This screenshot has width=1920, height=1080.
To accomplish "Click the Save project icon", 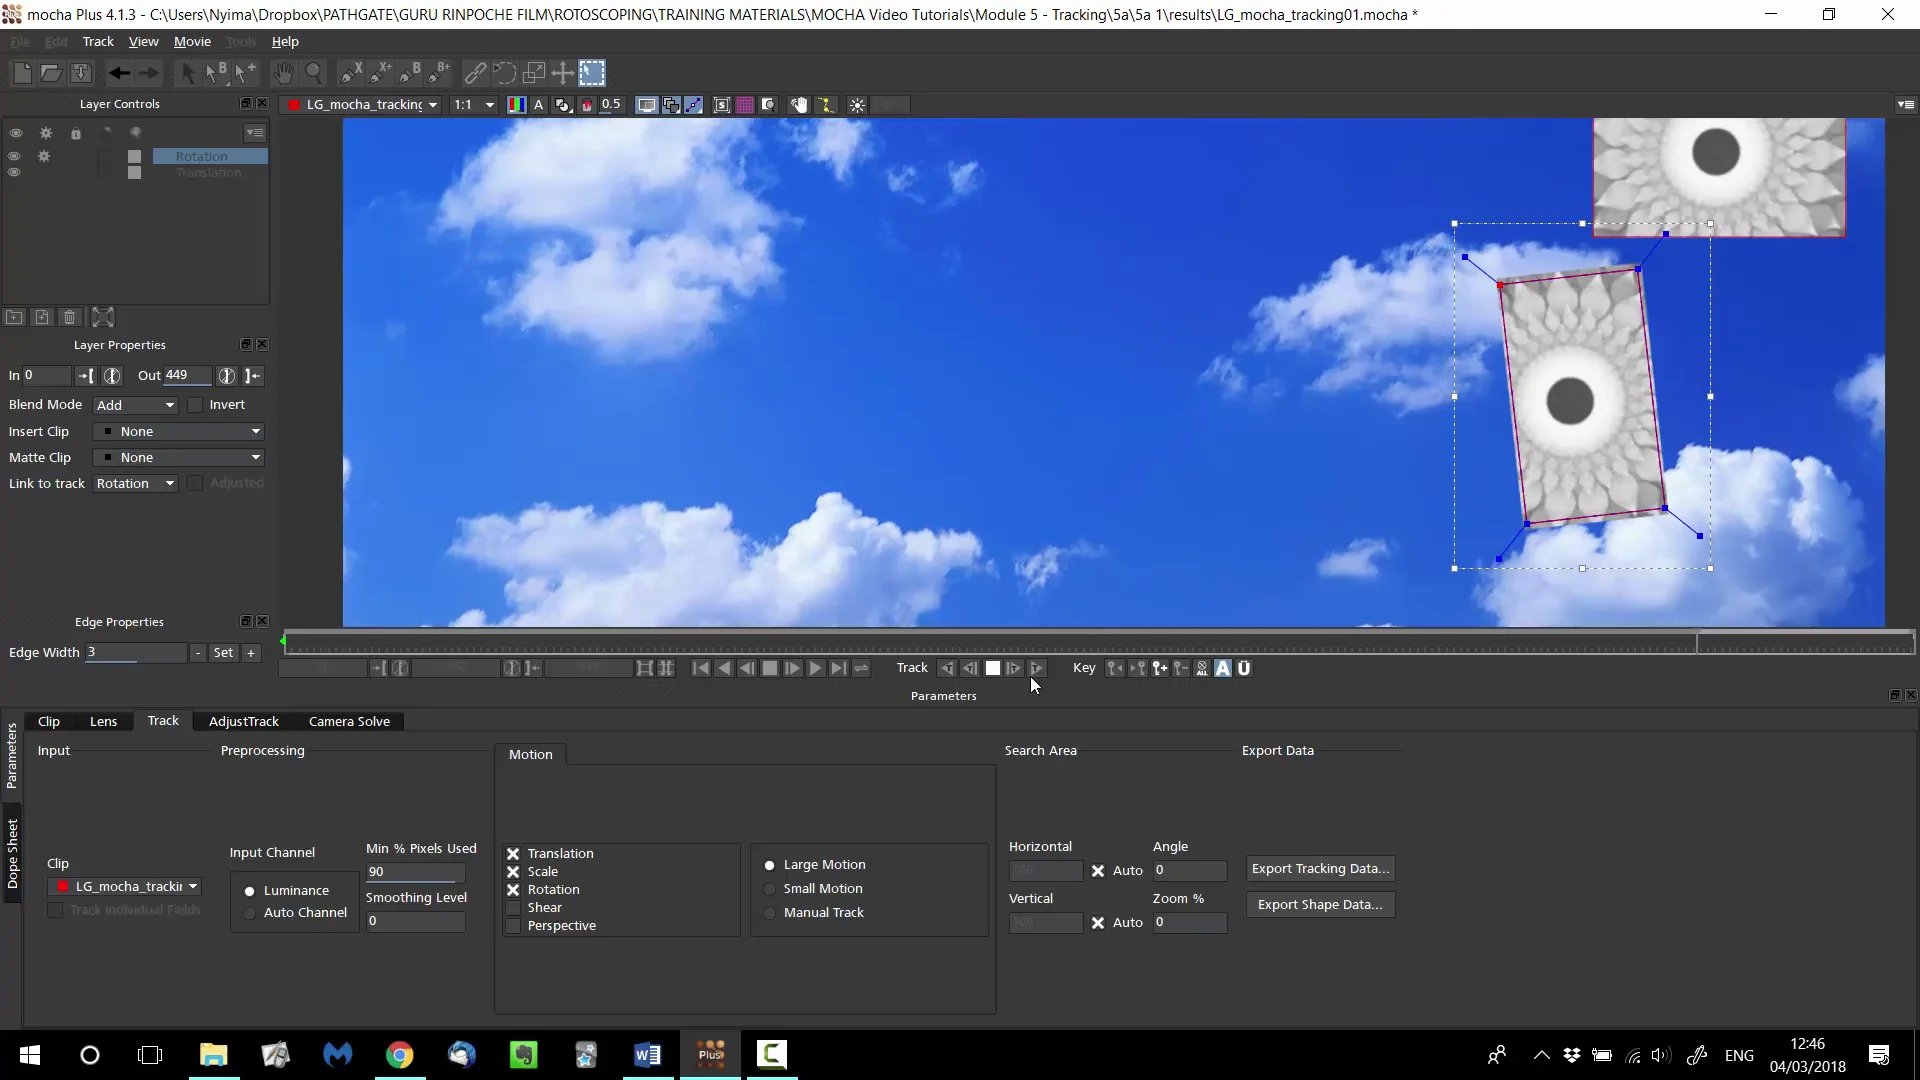I will click(x=81, y=73).
